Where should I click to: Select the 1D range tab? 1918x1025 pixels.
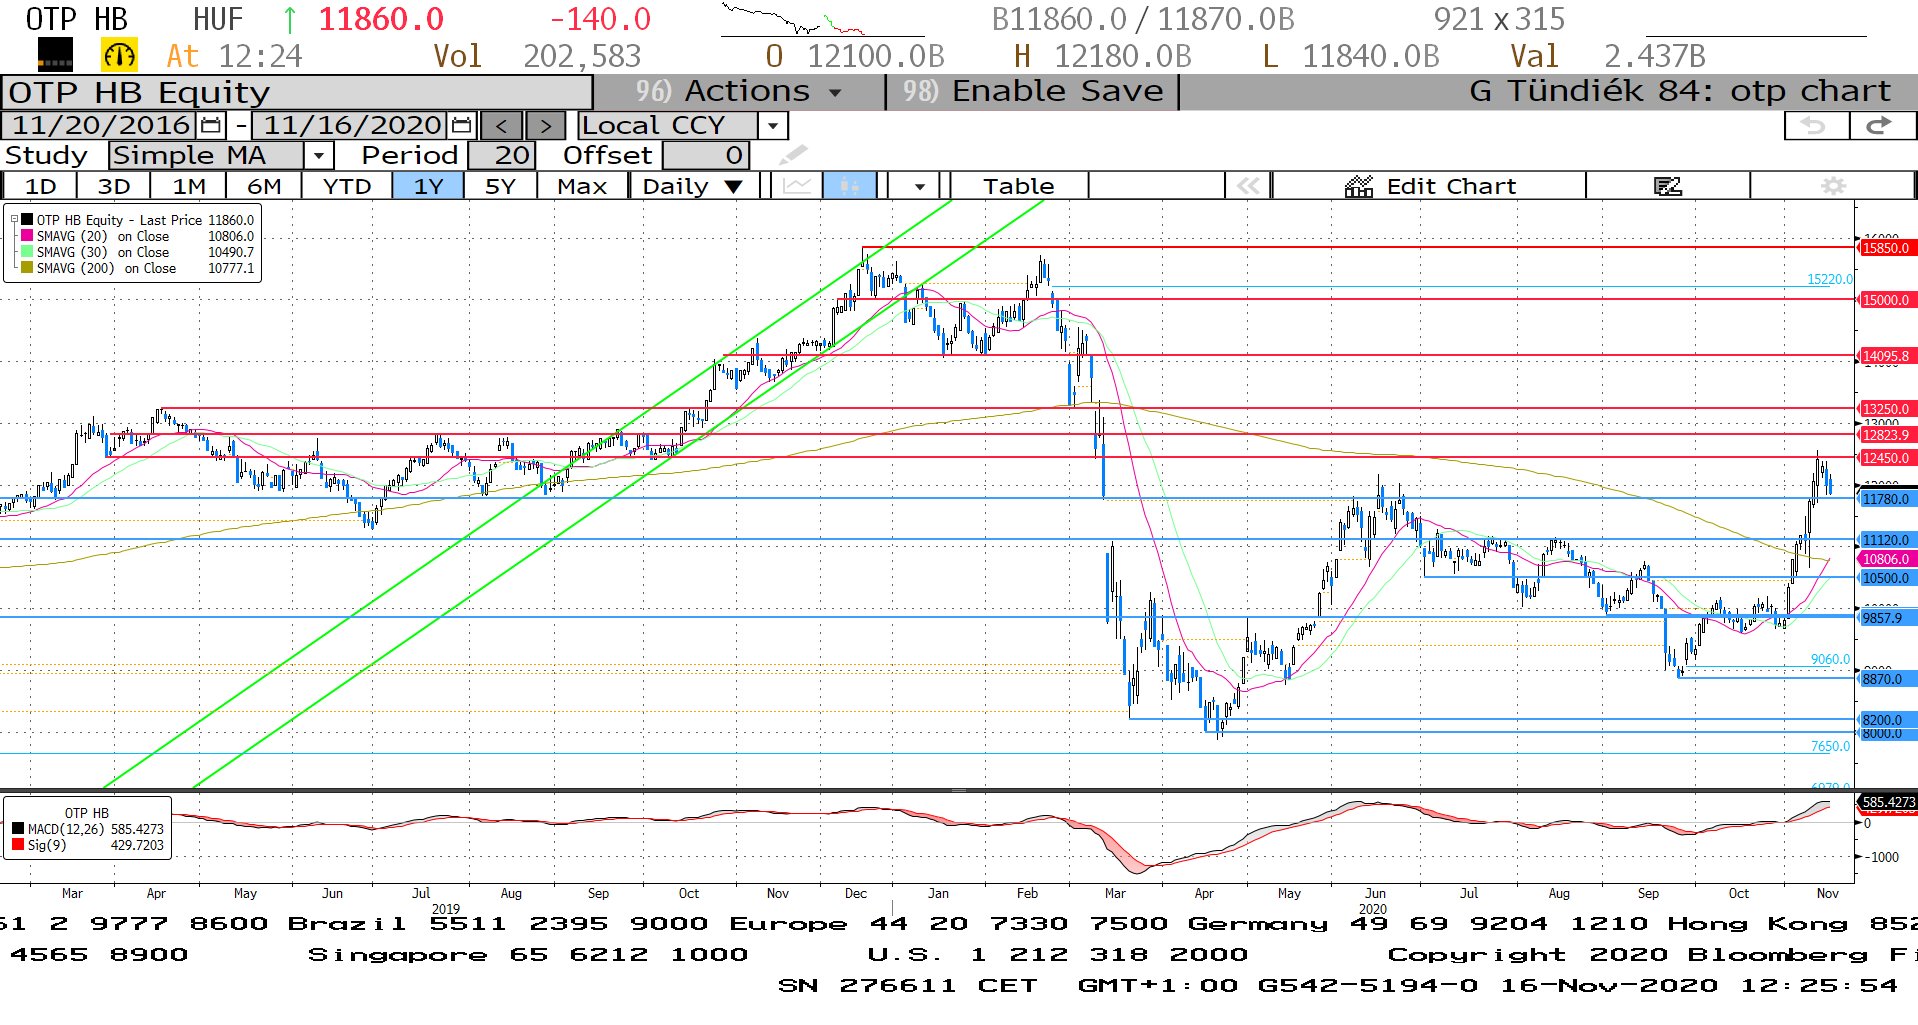40,186
